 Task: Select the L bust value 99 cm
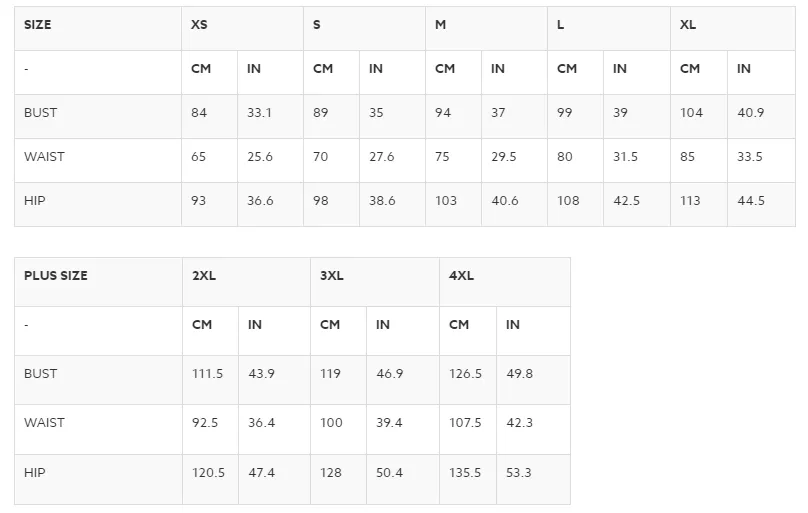click(564, 113)
